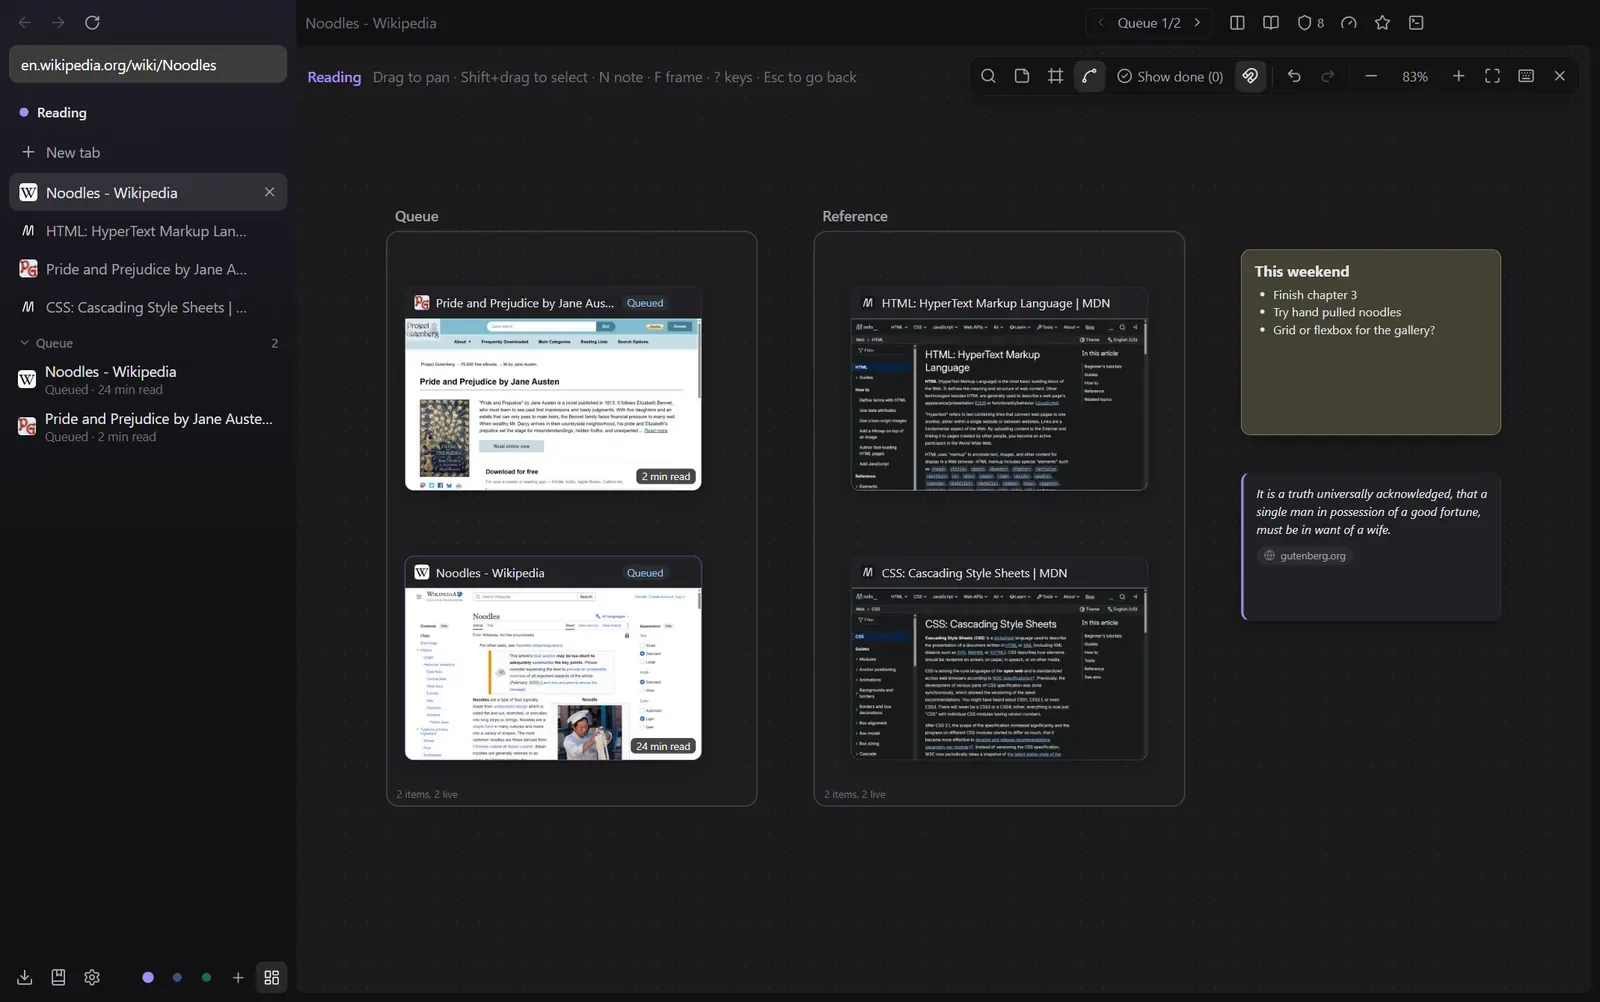Viewport: 1600px width, 1002px height.
Task: Click the redo arrow in canvas toolbar
Action: 1328,76
